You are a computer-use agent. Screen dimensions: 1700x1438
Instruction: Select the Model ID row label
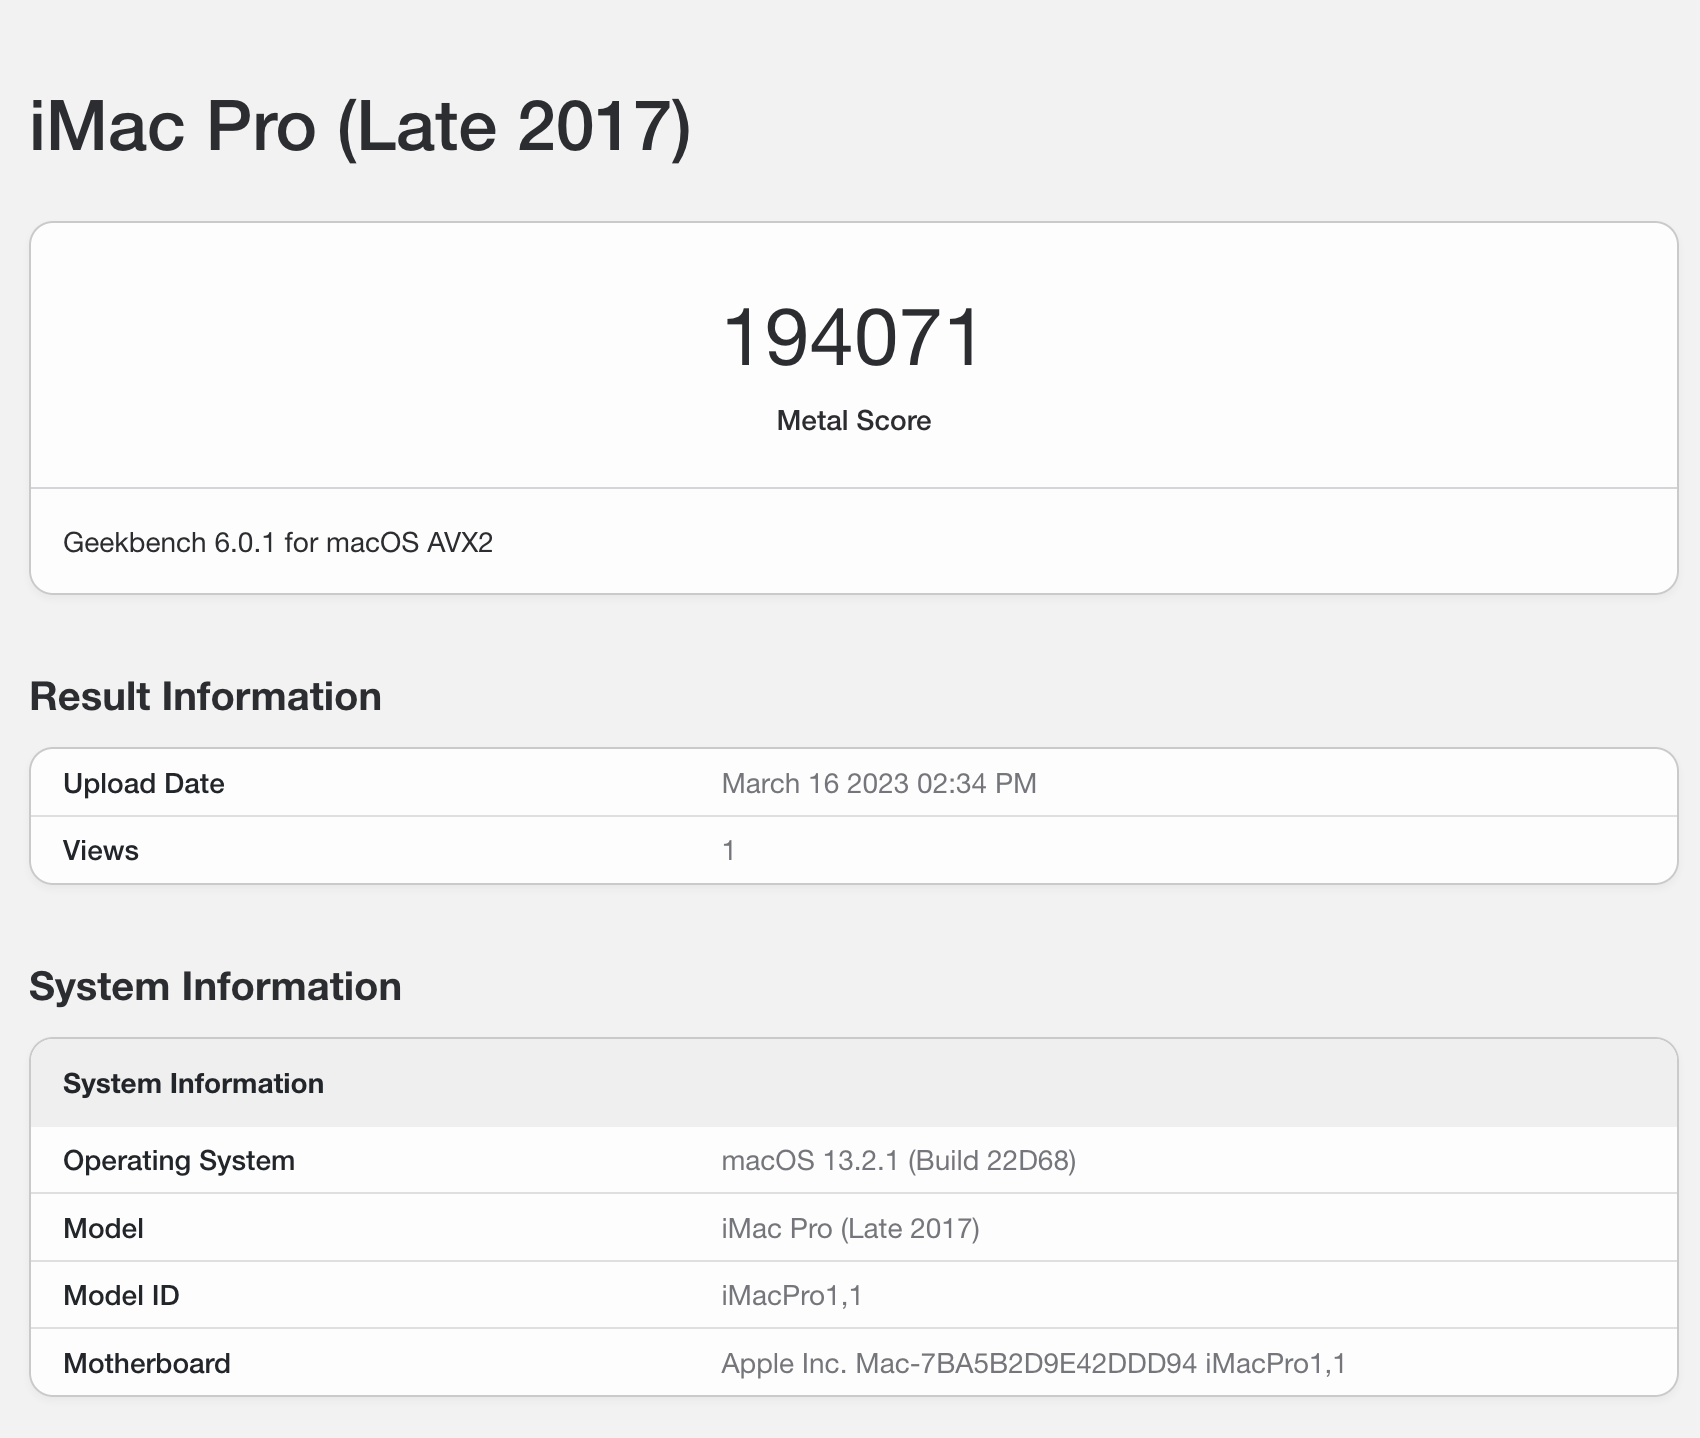tap(121, 1296)
